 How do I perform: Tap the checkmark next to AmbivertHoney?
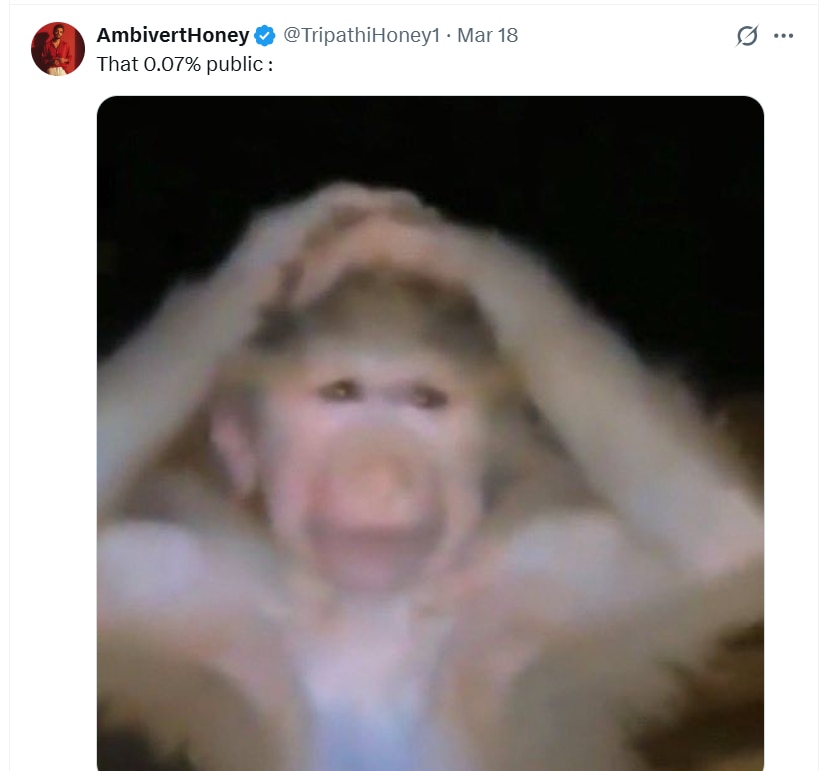[x=265, y=36]
